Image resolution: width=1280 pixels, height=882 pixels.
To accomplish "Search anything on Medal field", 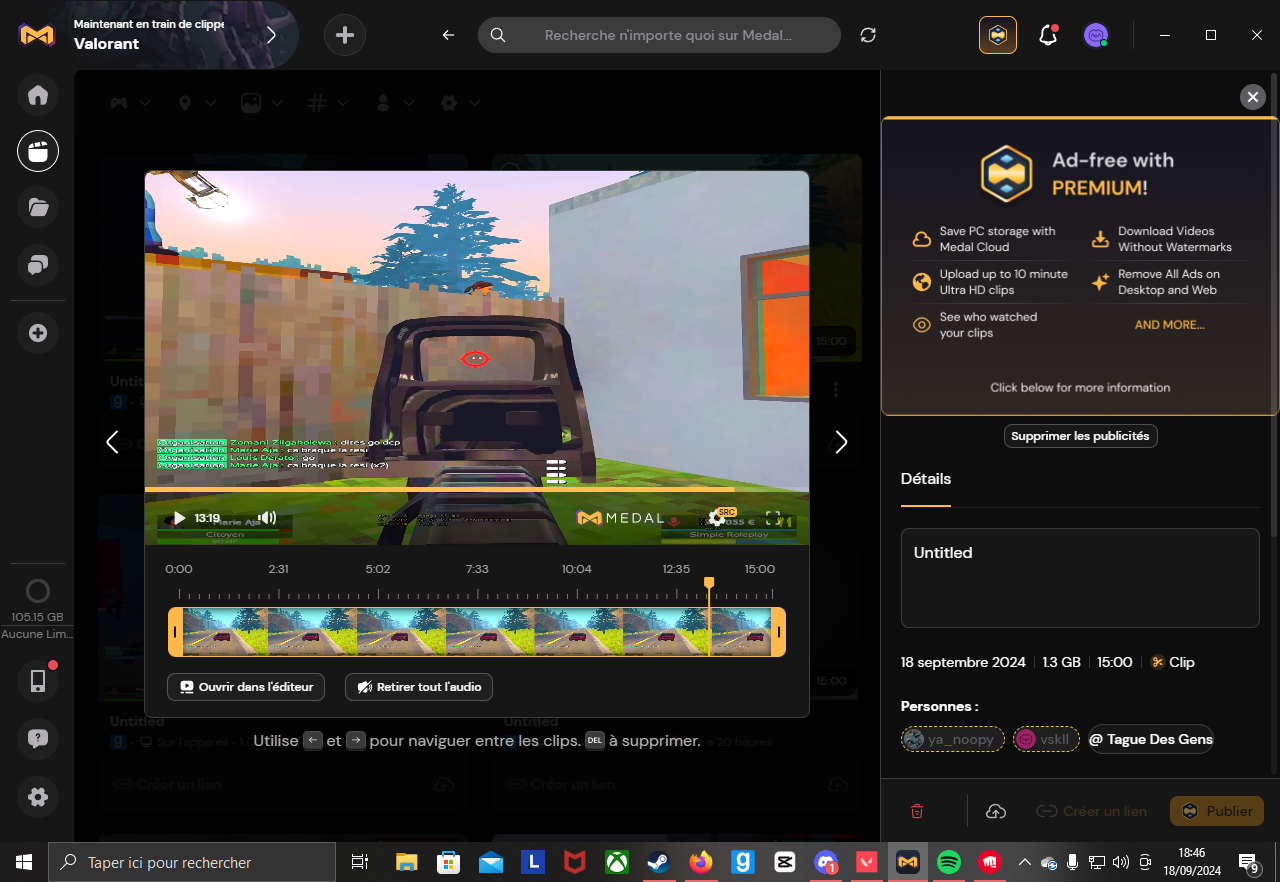I will [x=659, y=35].
